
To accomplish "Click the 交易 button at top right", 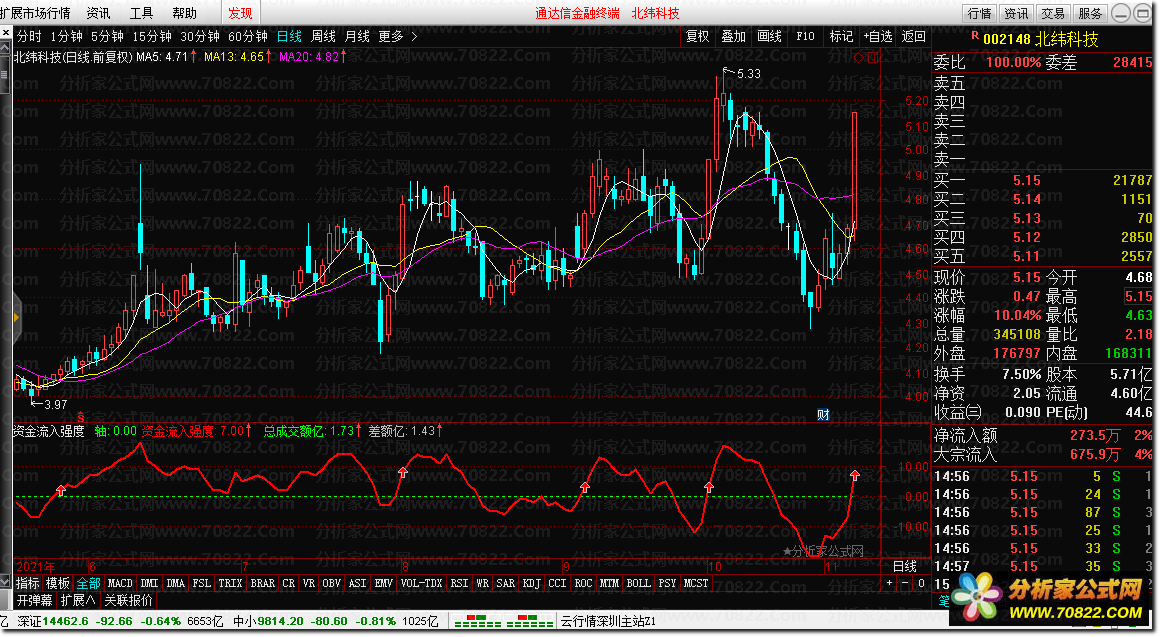I will click(x=1052, y=13).
